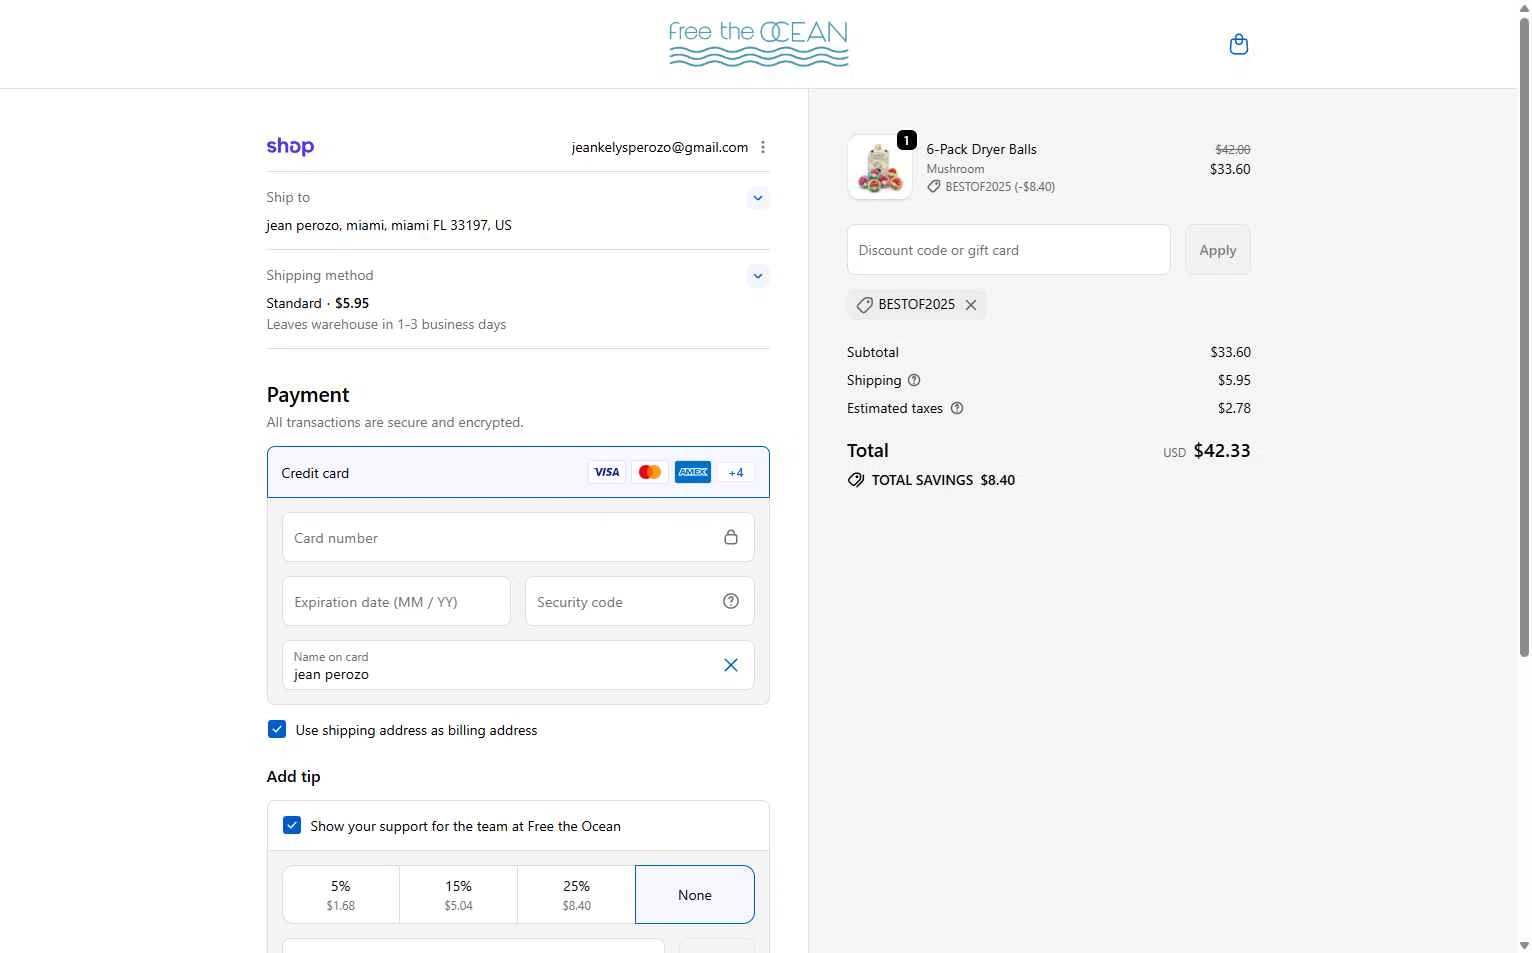Click the BESTOF2025 tag icon in the chip
The width and height of the screenshot is (1532, 953).
pyautogui.click(x=865, y=305)
